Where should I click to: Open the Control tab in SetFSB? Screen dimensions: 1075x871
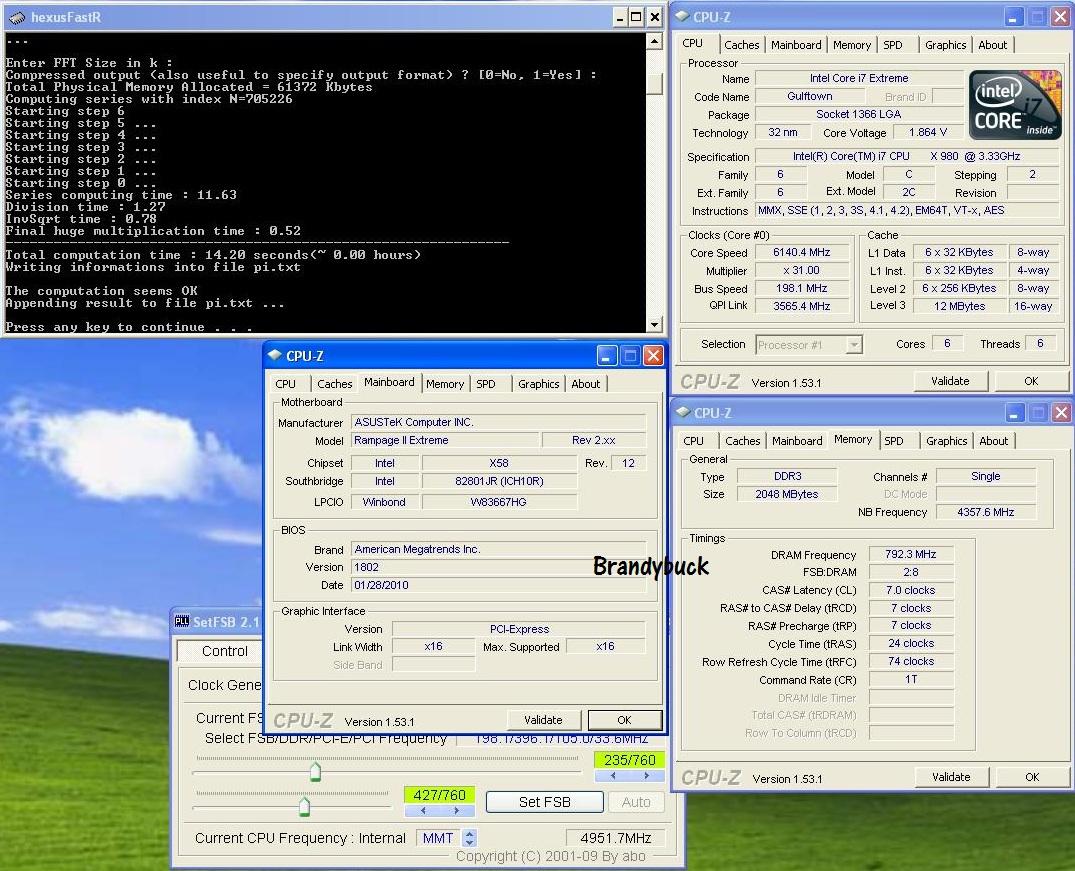(x=224, y=651)
